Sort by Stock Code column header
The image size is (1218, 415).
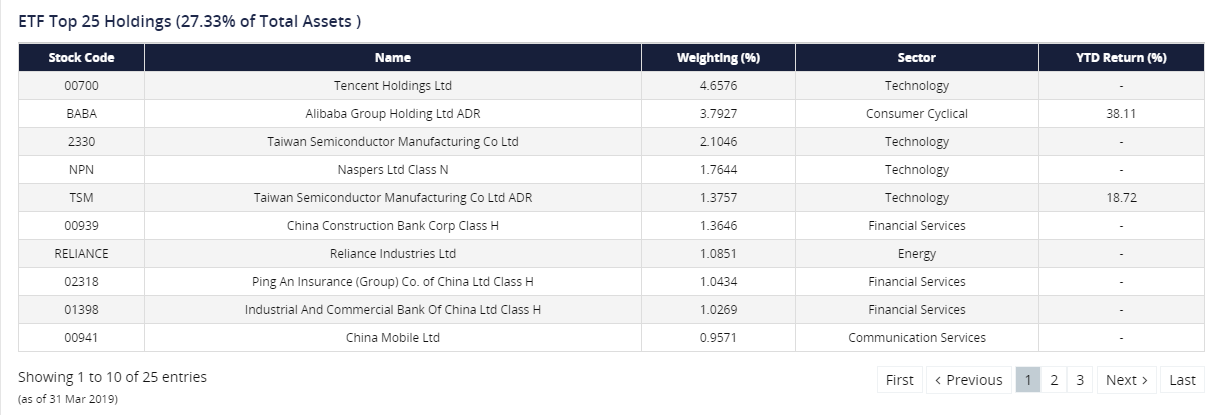[x=81, y=58]
